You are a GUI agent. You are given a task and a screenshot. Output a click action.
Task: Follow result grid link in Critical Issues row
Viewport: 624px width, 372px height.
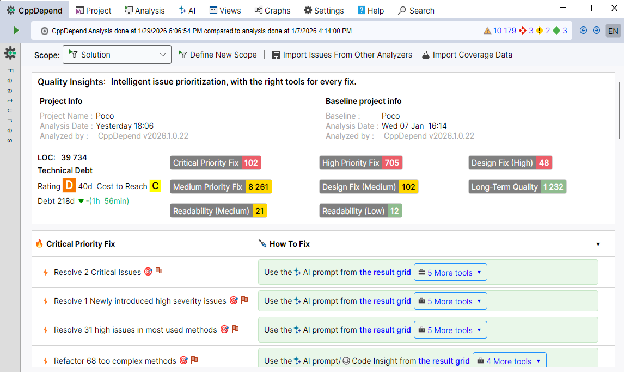coord(385,272)
